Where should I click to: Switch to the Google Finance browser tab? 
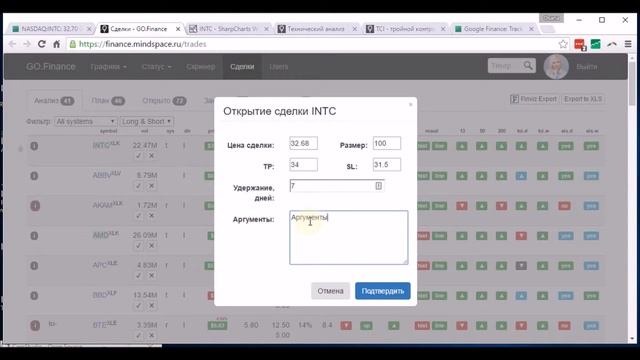[493, 29]
